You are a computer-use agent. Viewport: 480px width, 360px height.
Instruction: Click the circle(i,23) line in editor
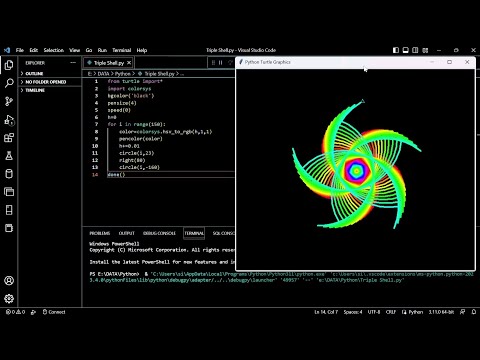[x=137, y=153]
